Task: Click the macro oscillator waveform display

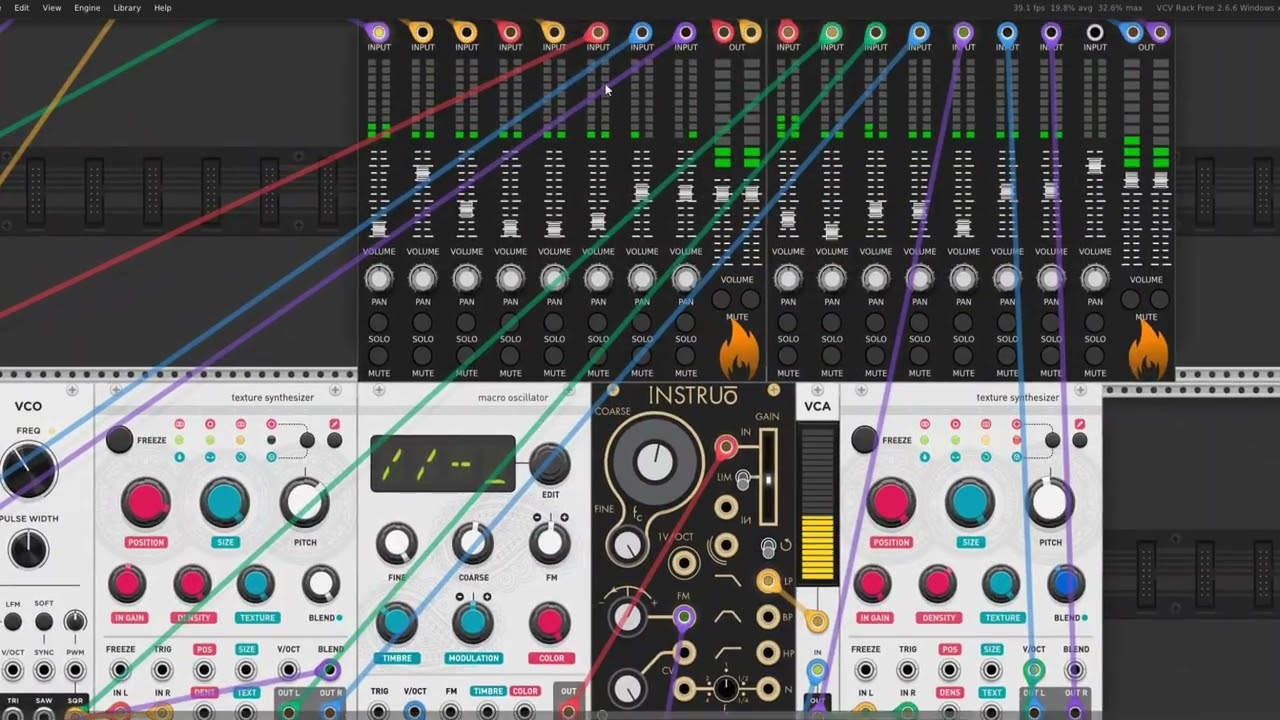Action: [443, 463]
